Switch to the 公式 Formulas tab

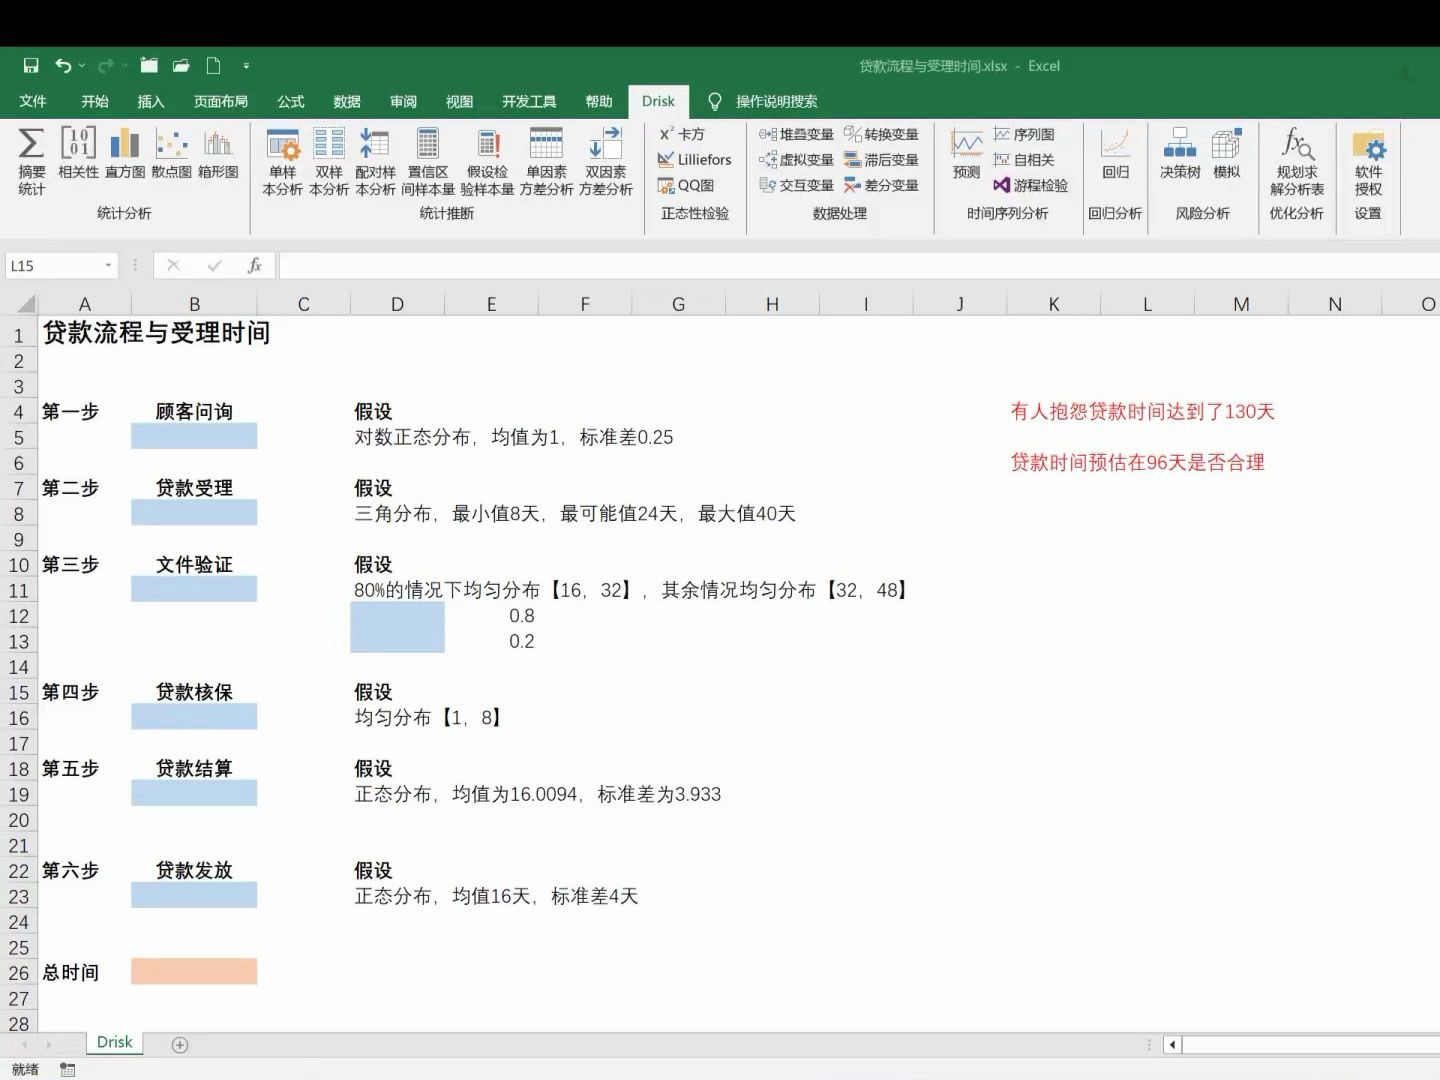pos(291,101)
